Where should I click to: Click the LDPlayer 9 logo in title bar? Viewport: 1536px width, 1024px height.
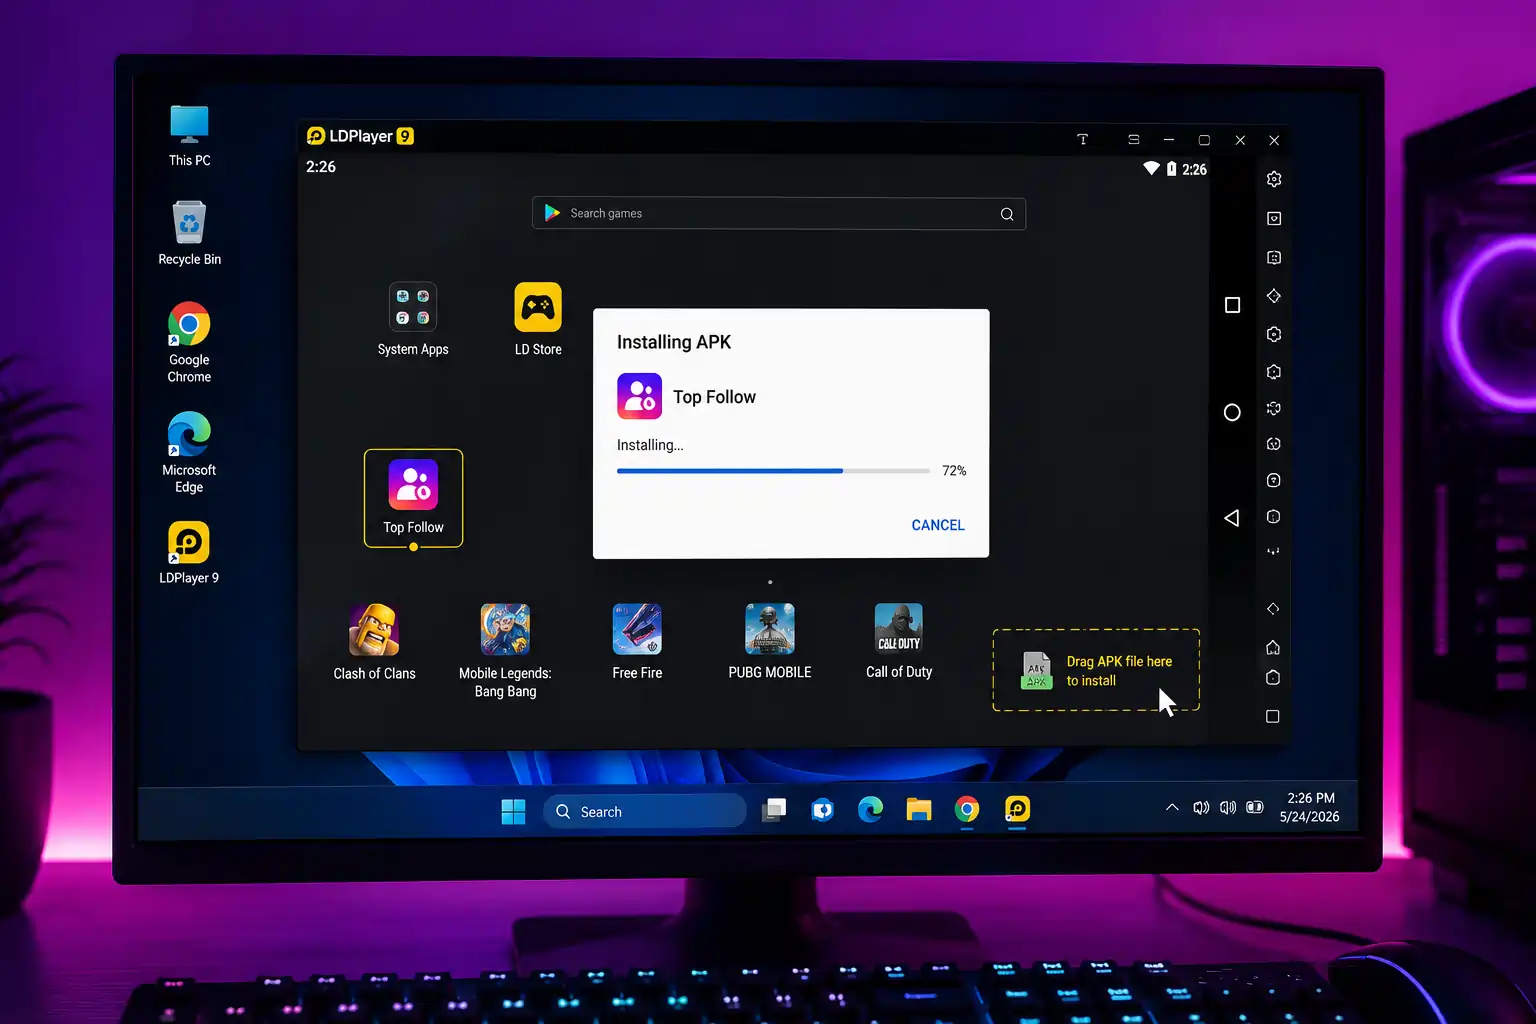click(360, 136)
